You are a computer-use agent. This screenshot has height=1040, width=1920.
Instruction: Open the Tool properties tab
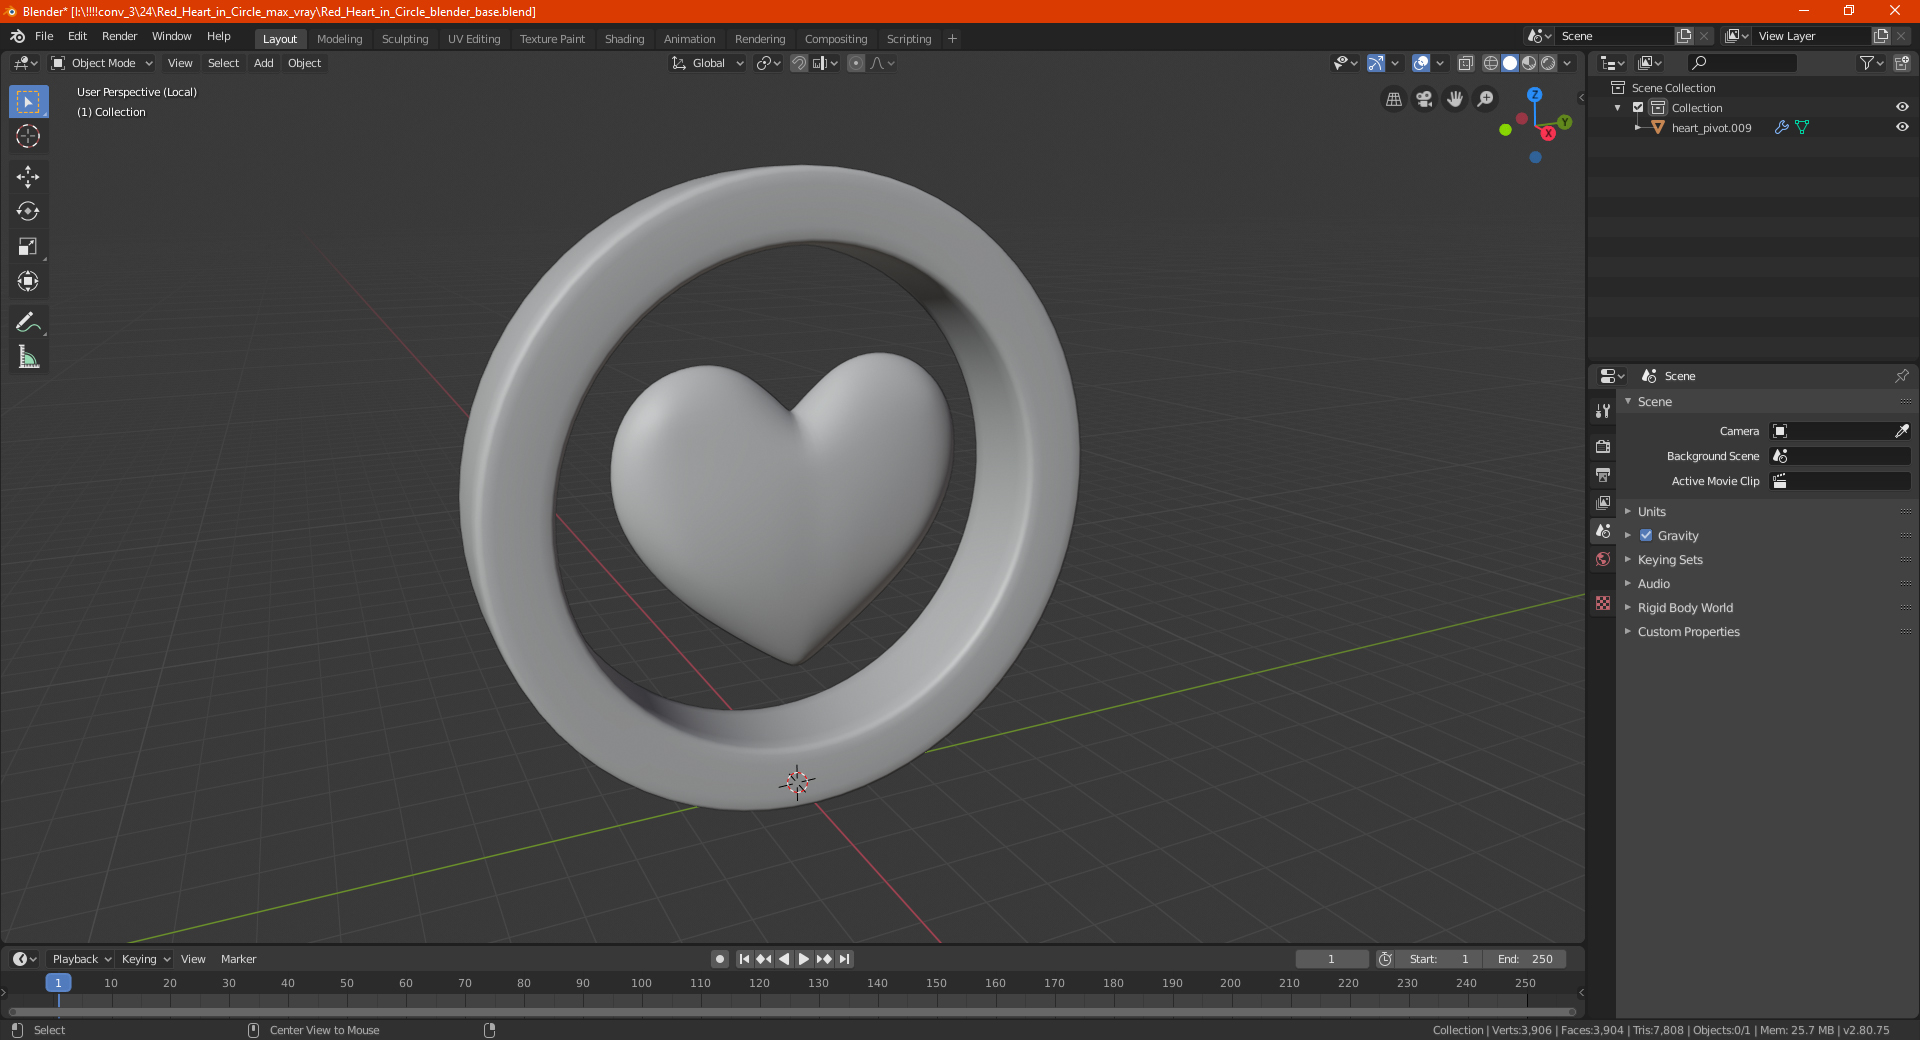click(x=1603, y=411)
